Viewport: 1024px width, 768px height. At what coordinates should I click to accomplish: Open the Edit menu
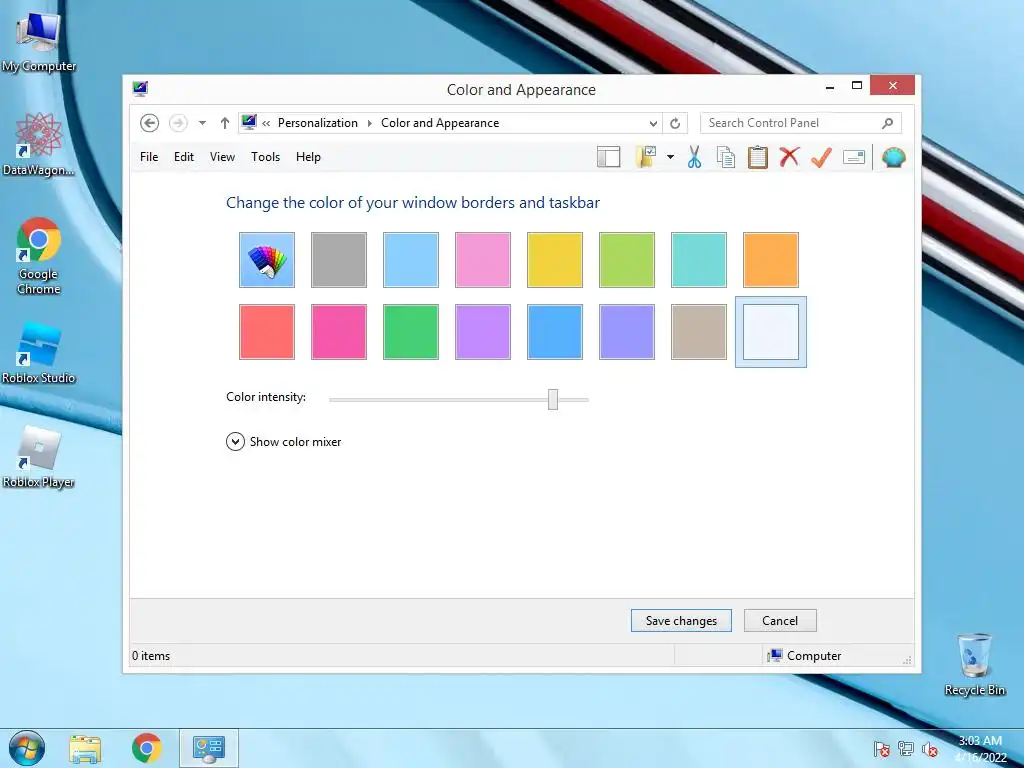(184, 157)
